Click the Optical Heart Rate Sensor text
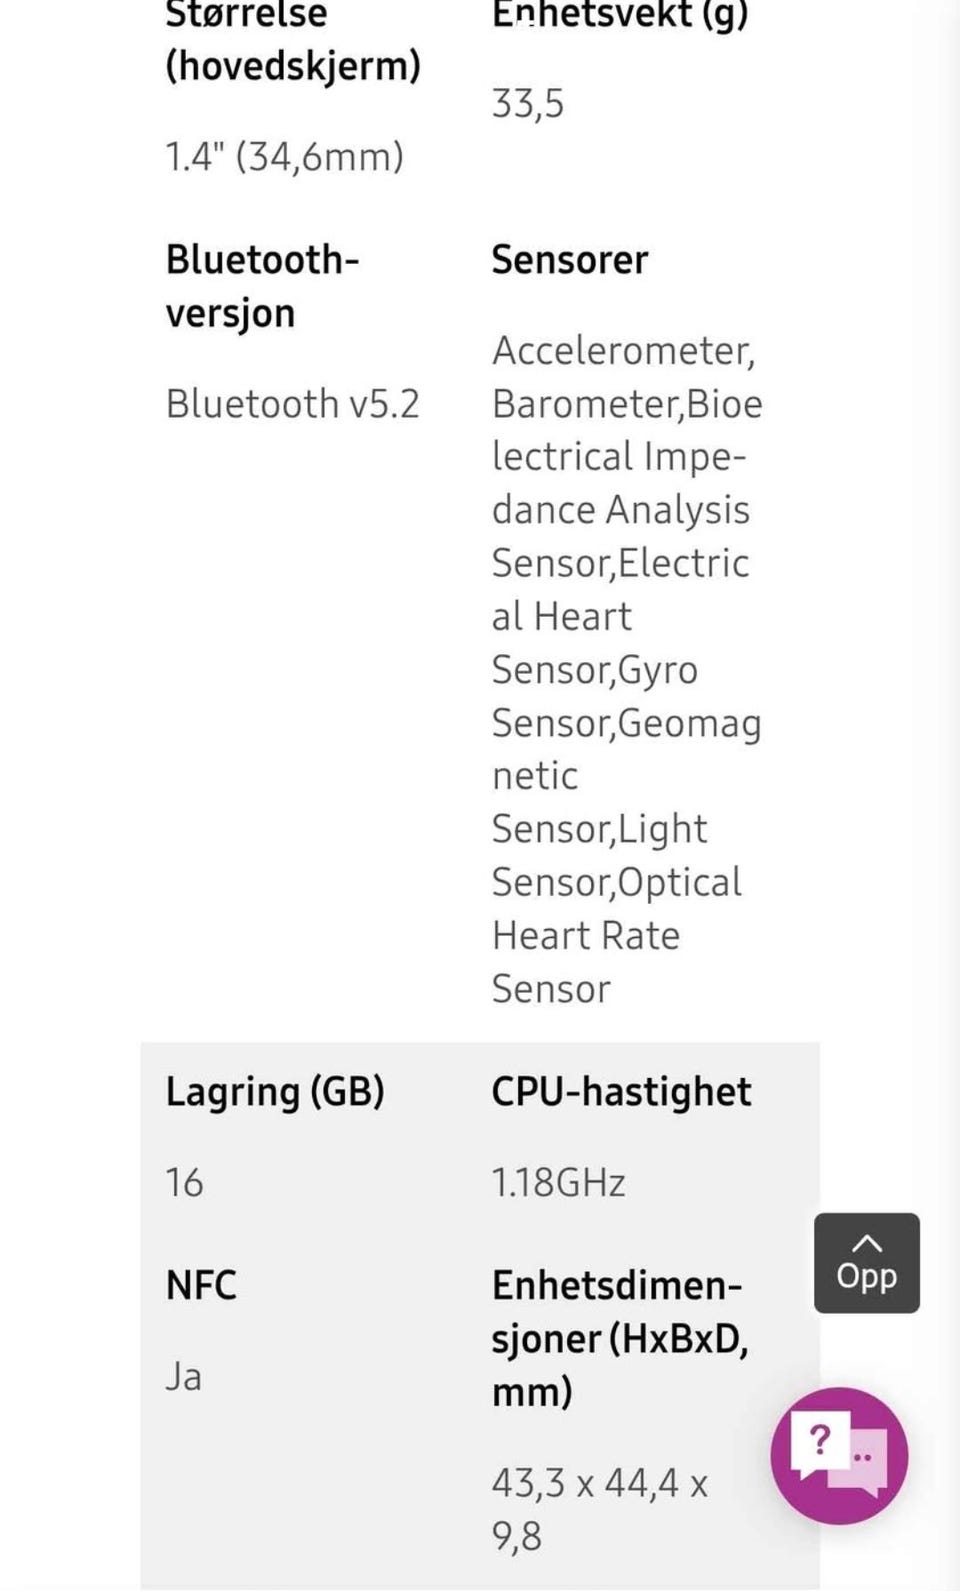960x1591 pixels. click(x=617, y=936)
